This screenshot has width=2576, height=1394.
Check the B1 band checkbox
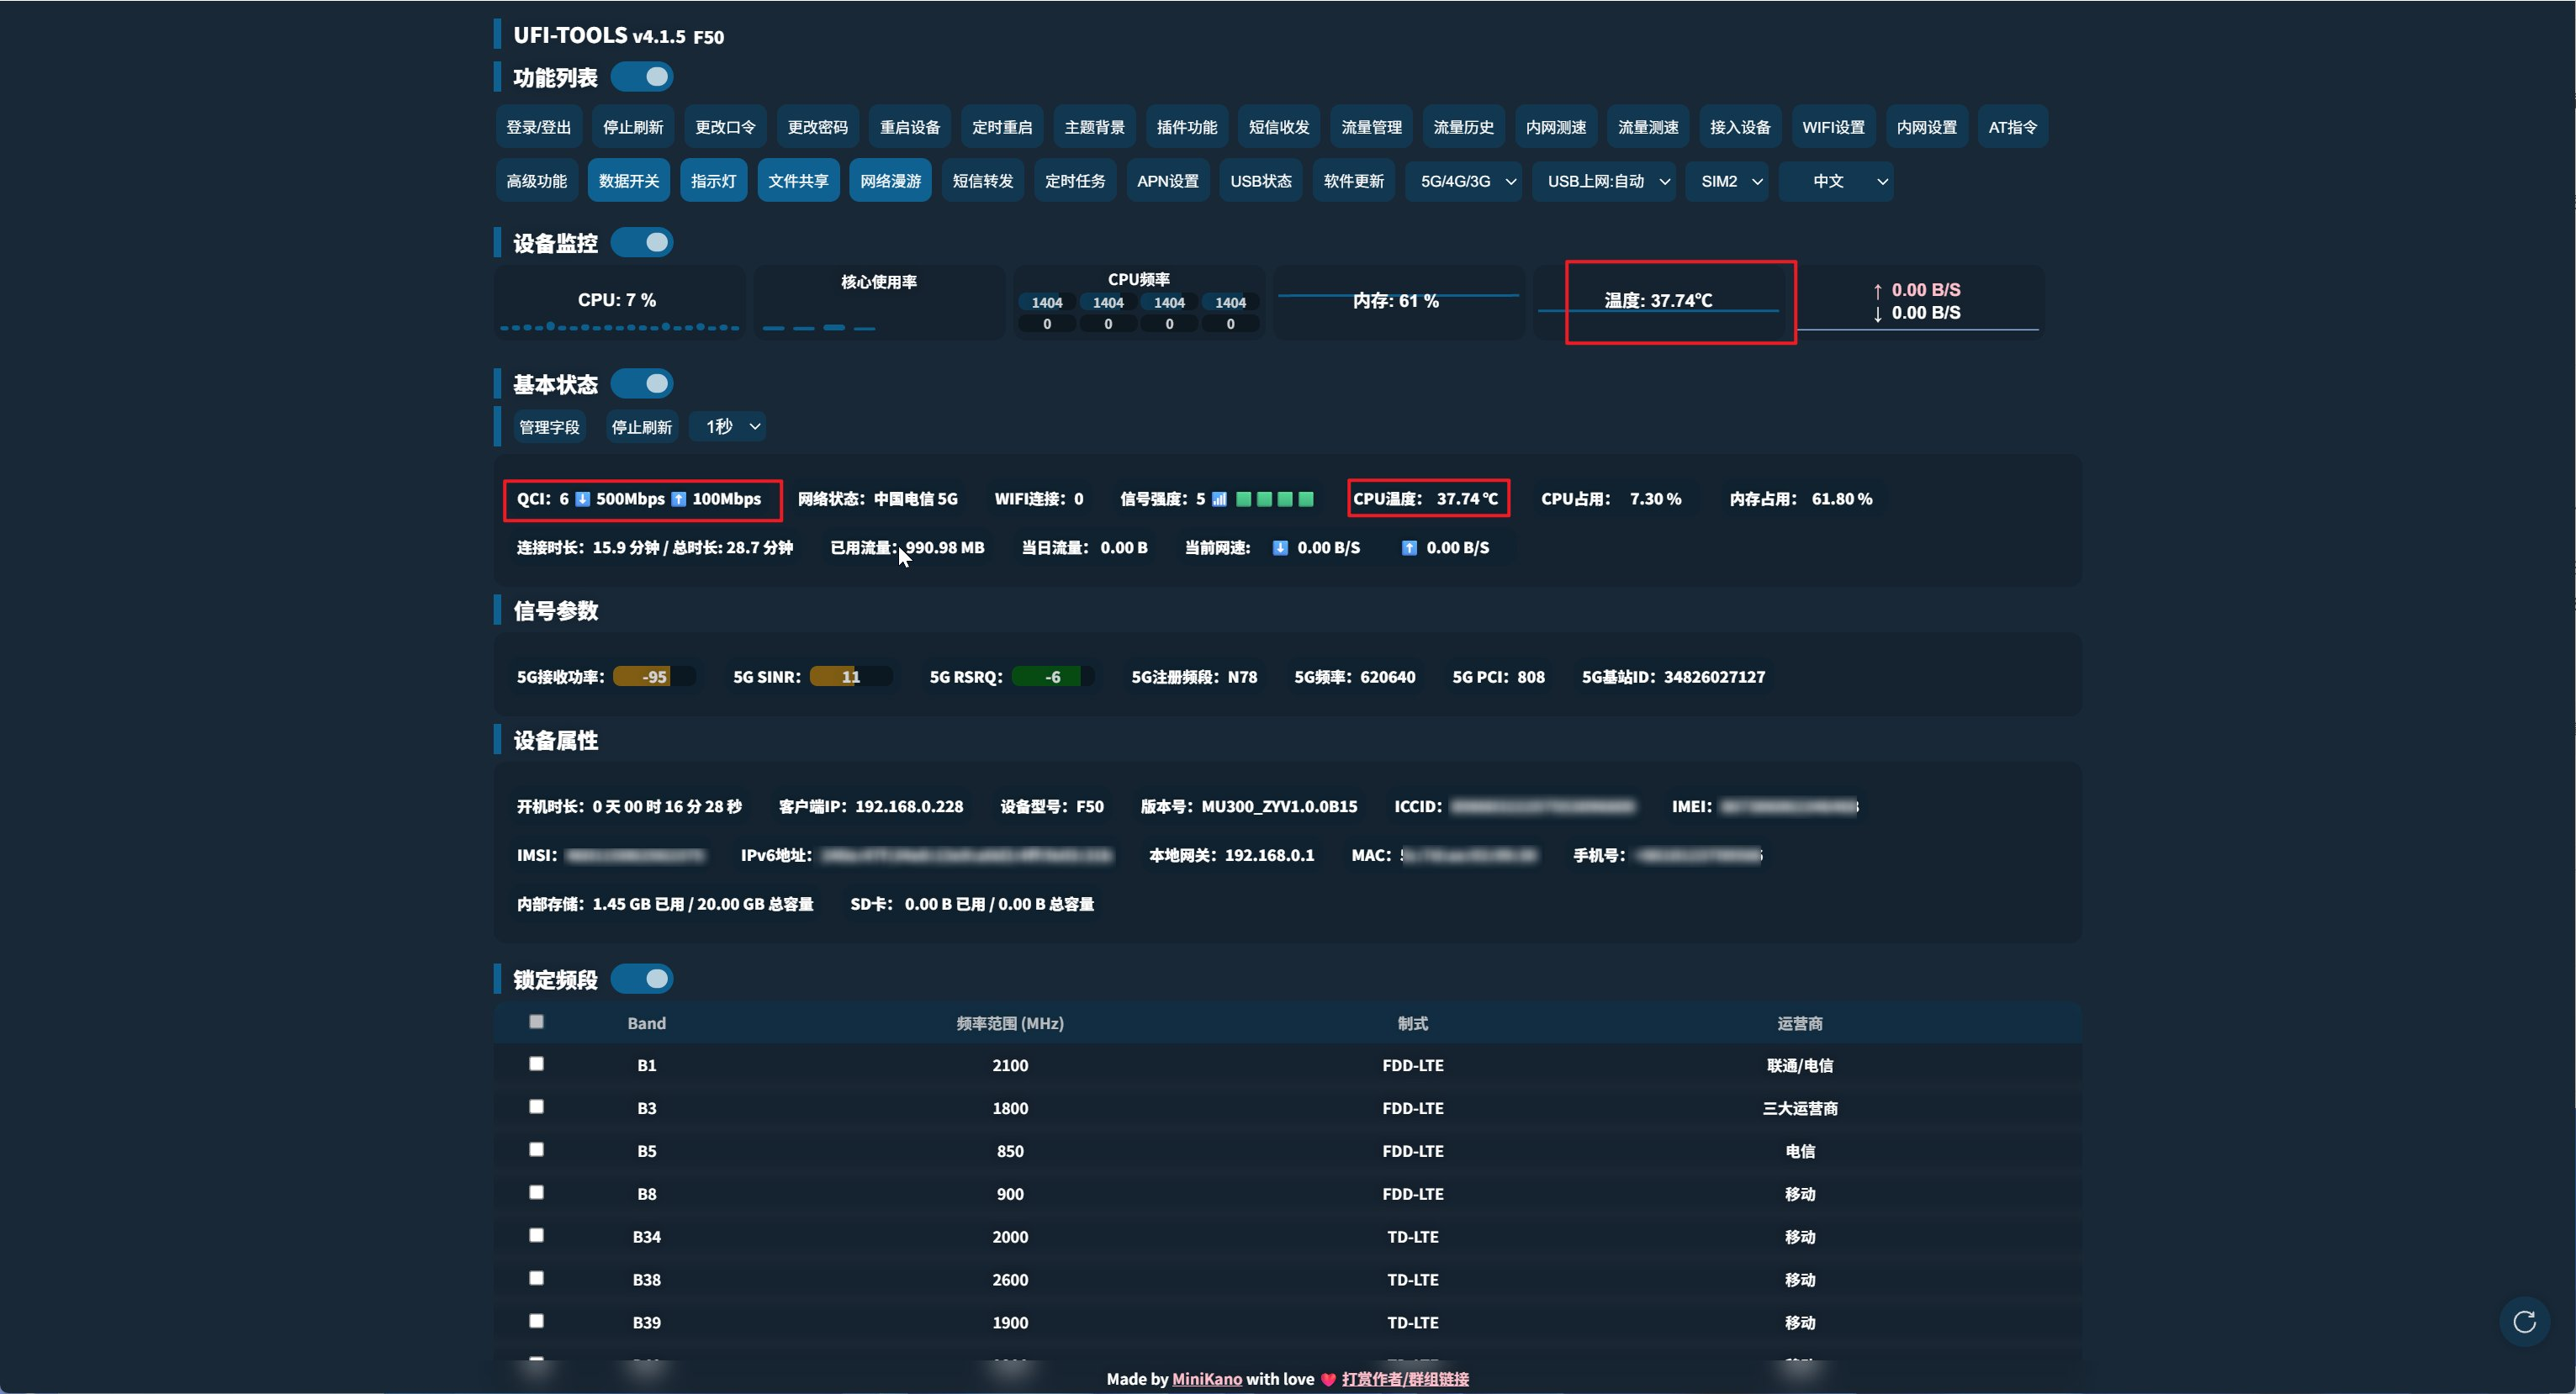(537, 1064)
